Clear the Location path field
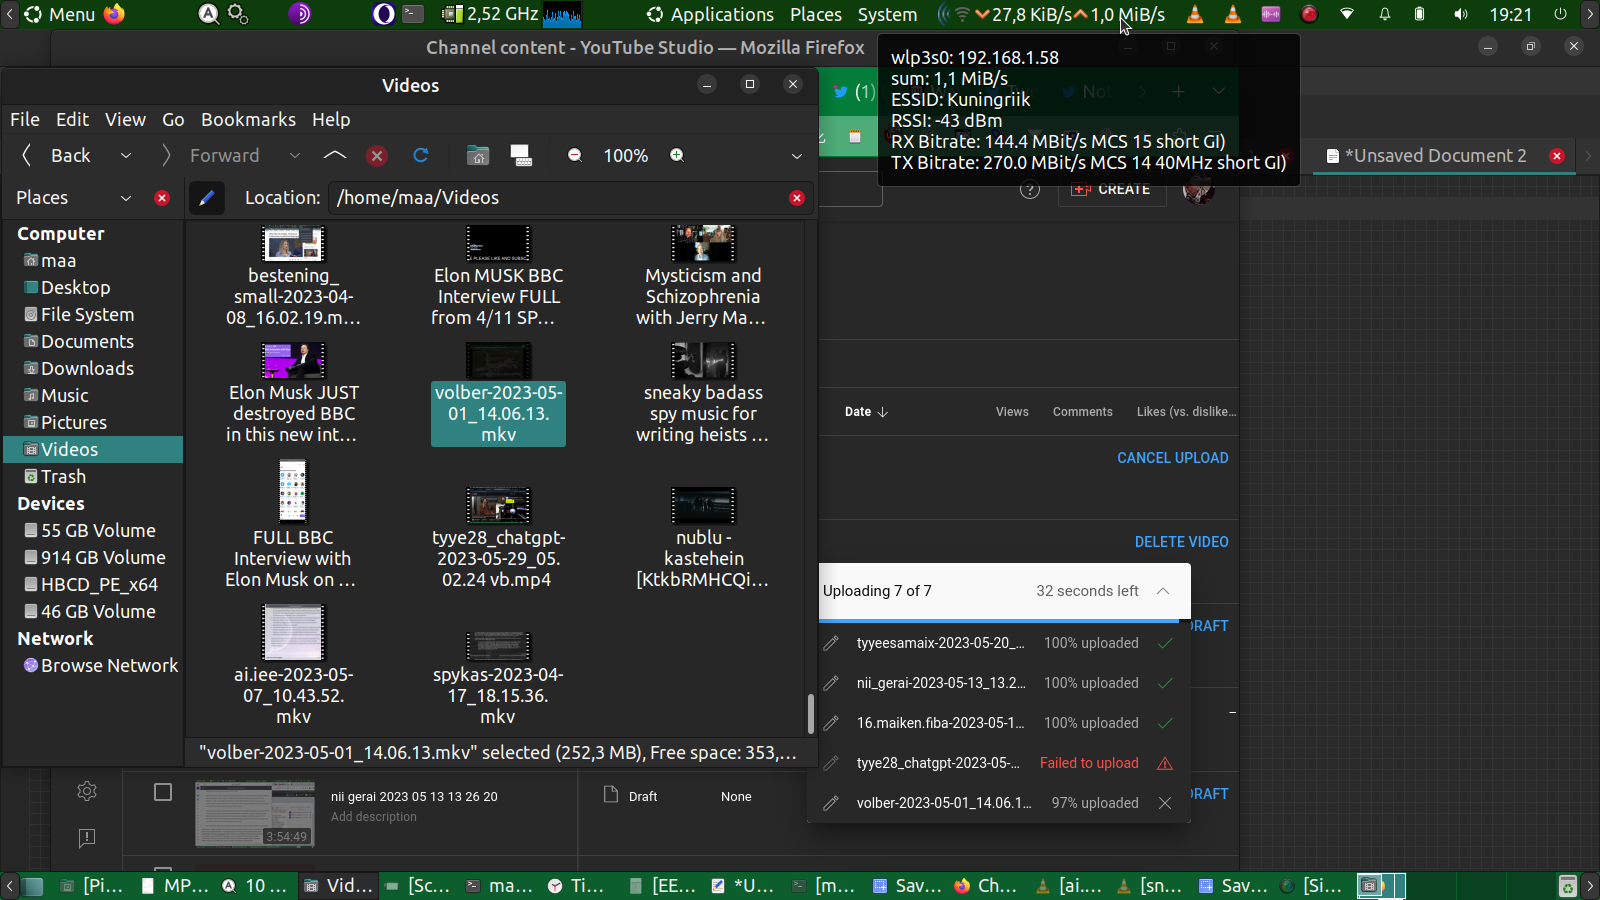The height and width of the screenshot is (900, 1600). (x=797, y=198)
